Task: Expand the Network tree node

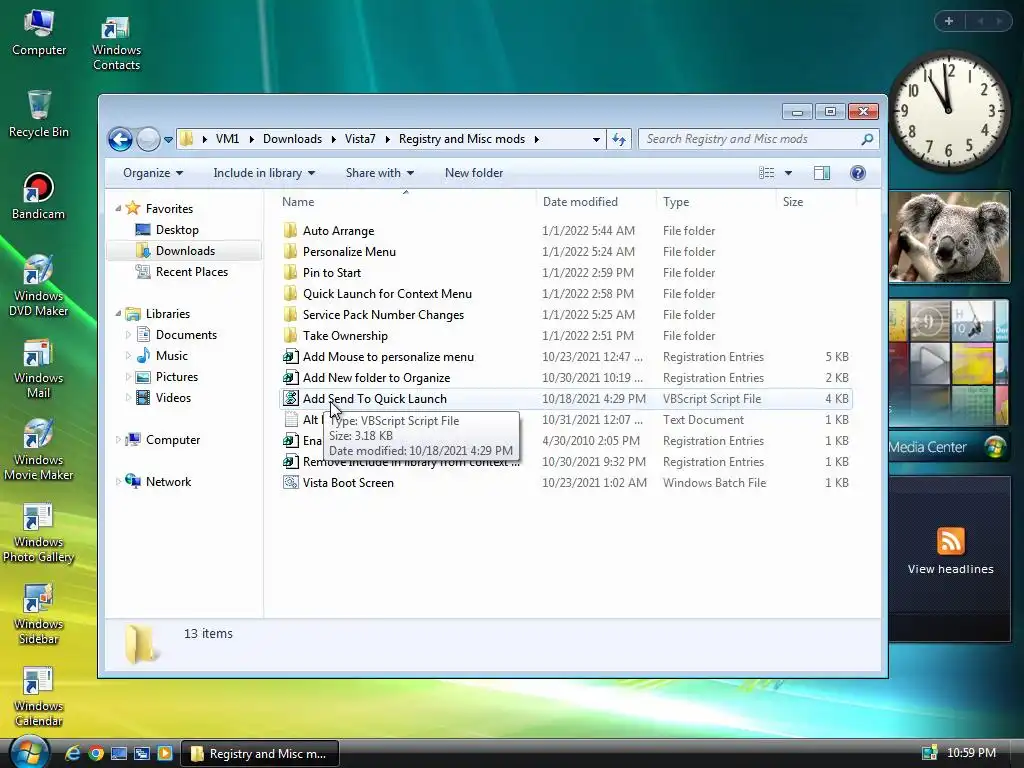Action: (118, 482)
